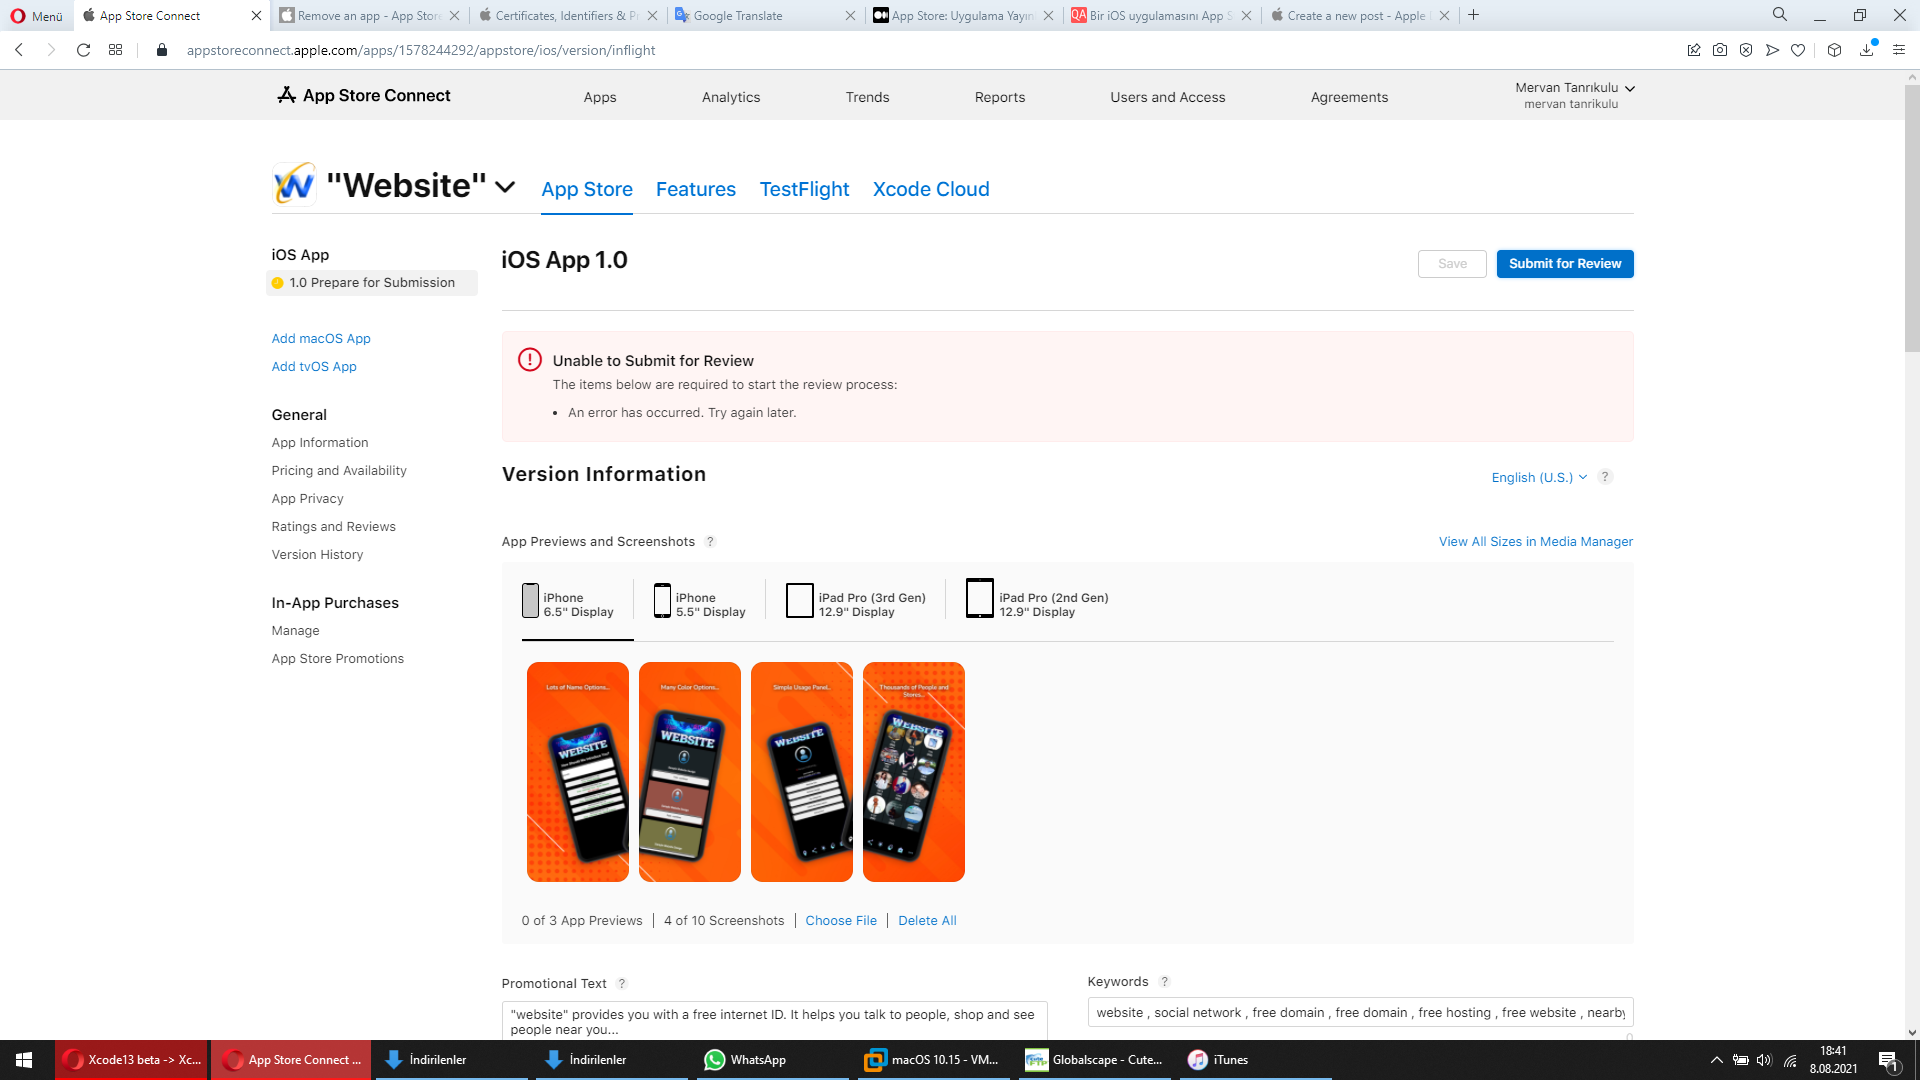This screenshot has height=1080, width=1920.
Task: Open help for App Previews and Screenshots
Action: (x=710, y=541)
